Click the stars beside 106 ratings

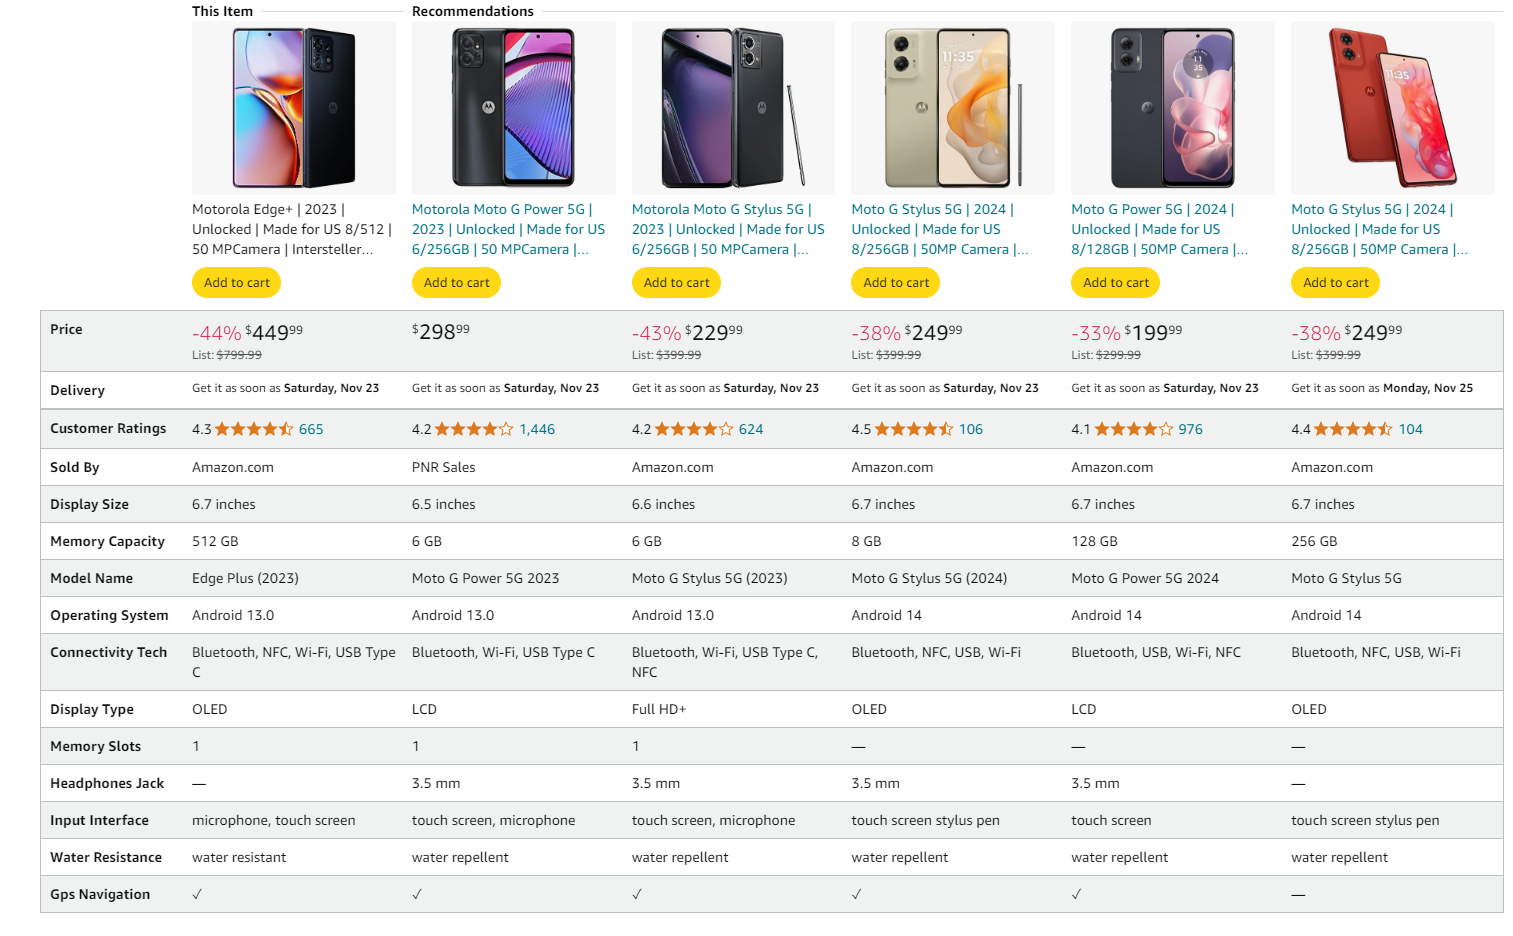coord(914,429)
